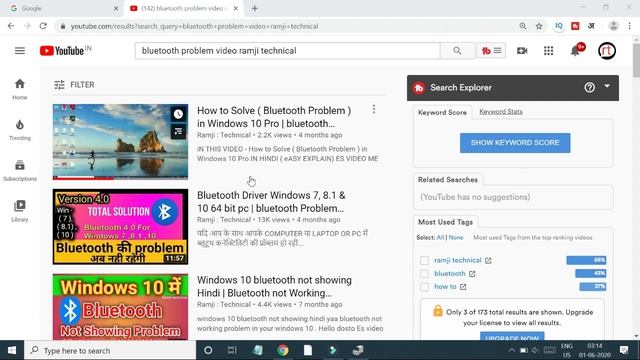Check the bluetooth tag checkbox

(424, 273)
